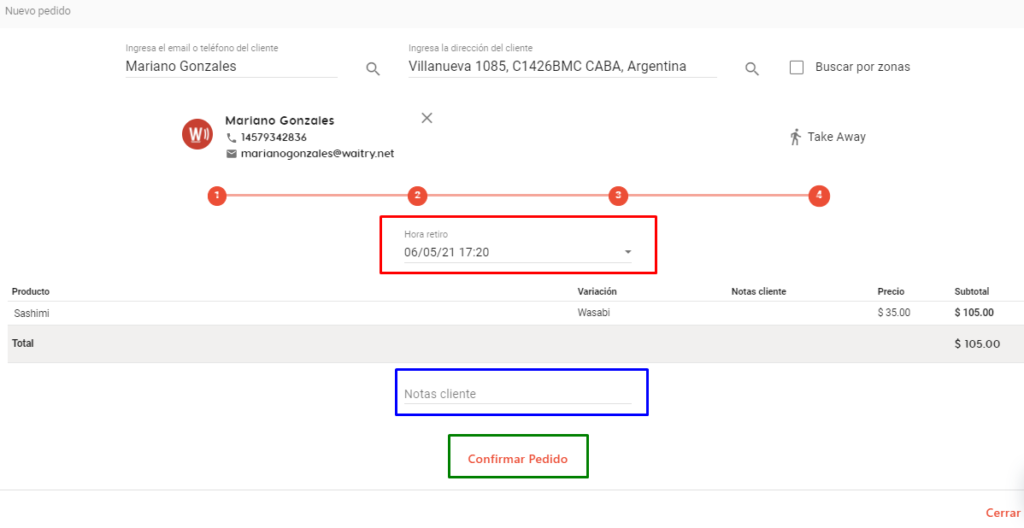
Task: Go to step 3 circle
Action: click(618, 195)
